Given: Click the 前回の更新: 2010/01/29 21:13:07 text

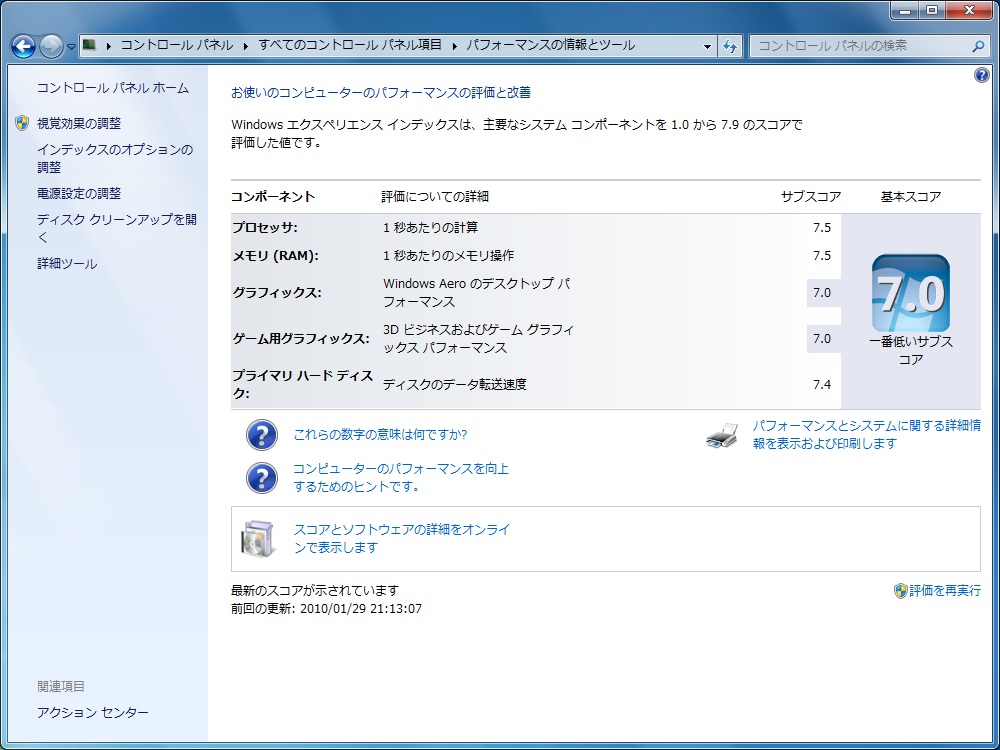Looking at the screenshot, I should tap(327, 608).
